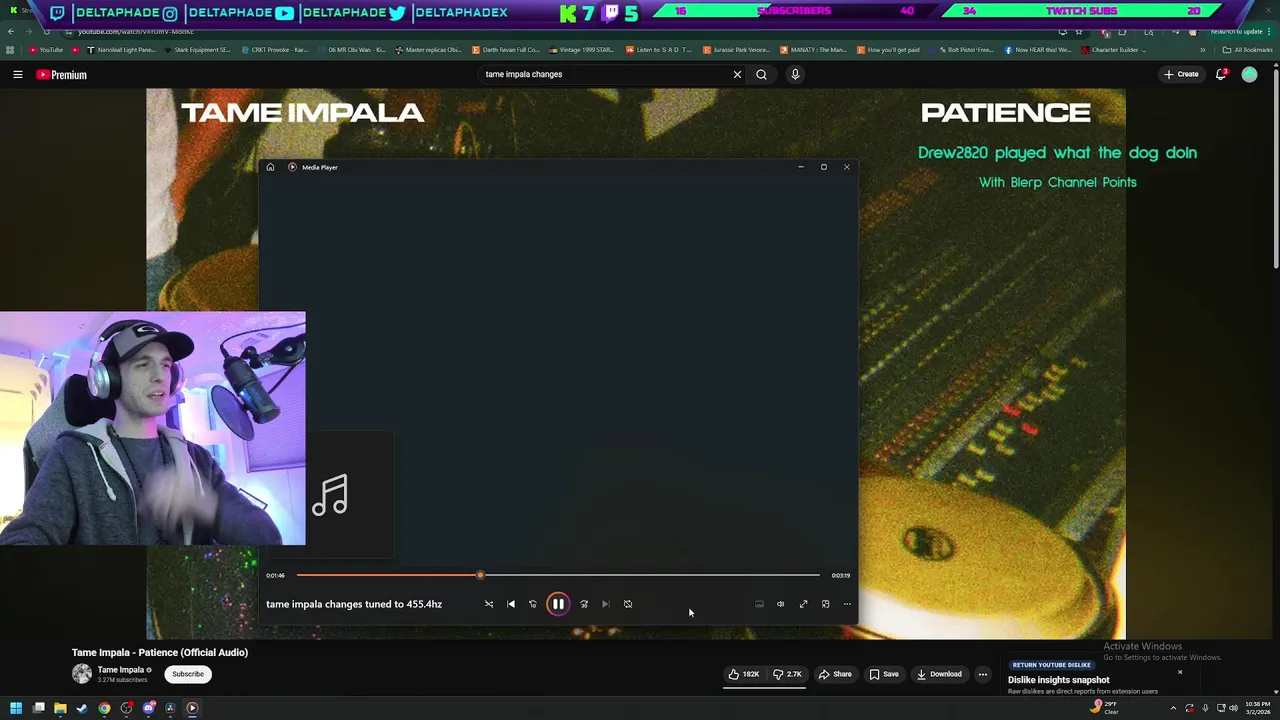Open Media Player more options menu
The width and height of the screenshot is (1280, 720).
[x=847, y=604]
